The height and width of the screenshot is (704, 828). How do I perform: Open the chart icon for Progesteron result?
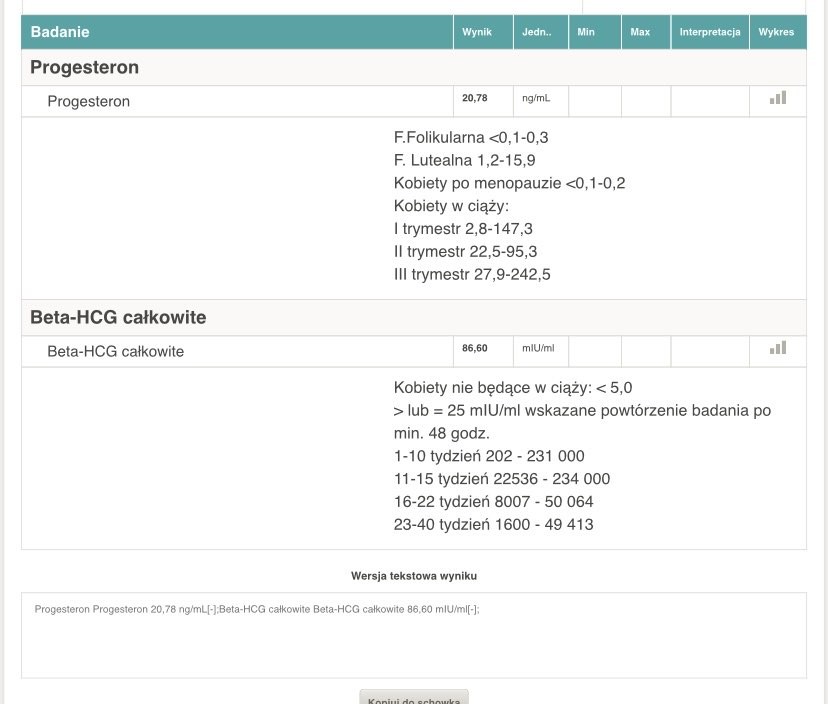coord(777,98)
